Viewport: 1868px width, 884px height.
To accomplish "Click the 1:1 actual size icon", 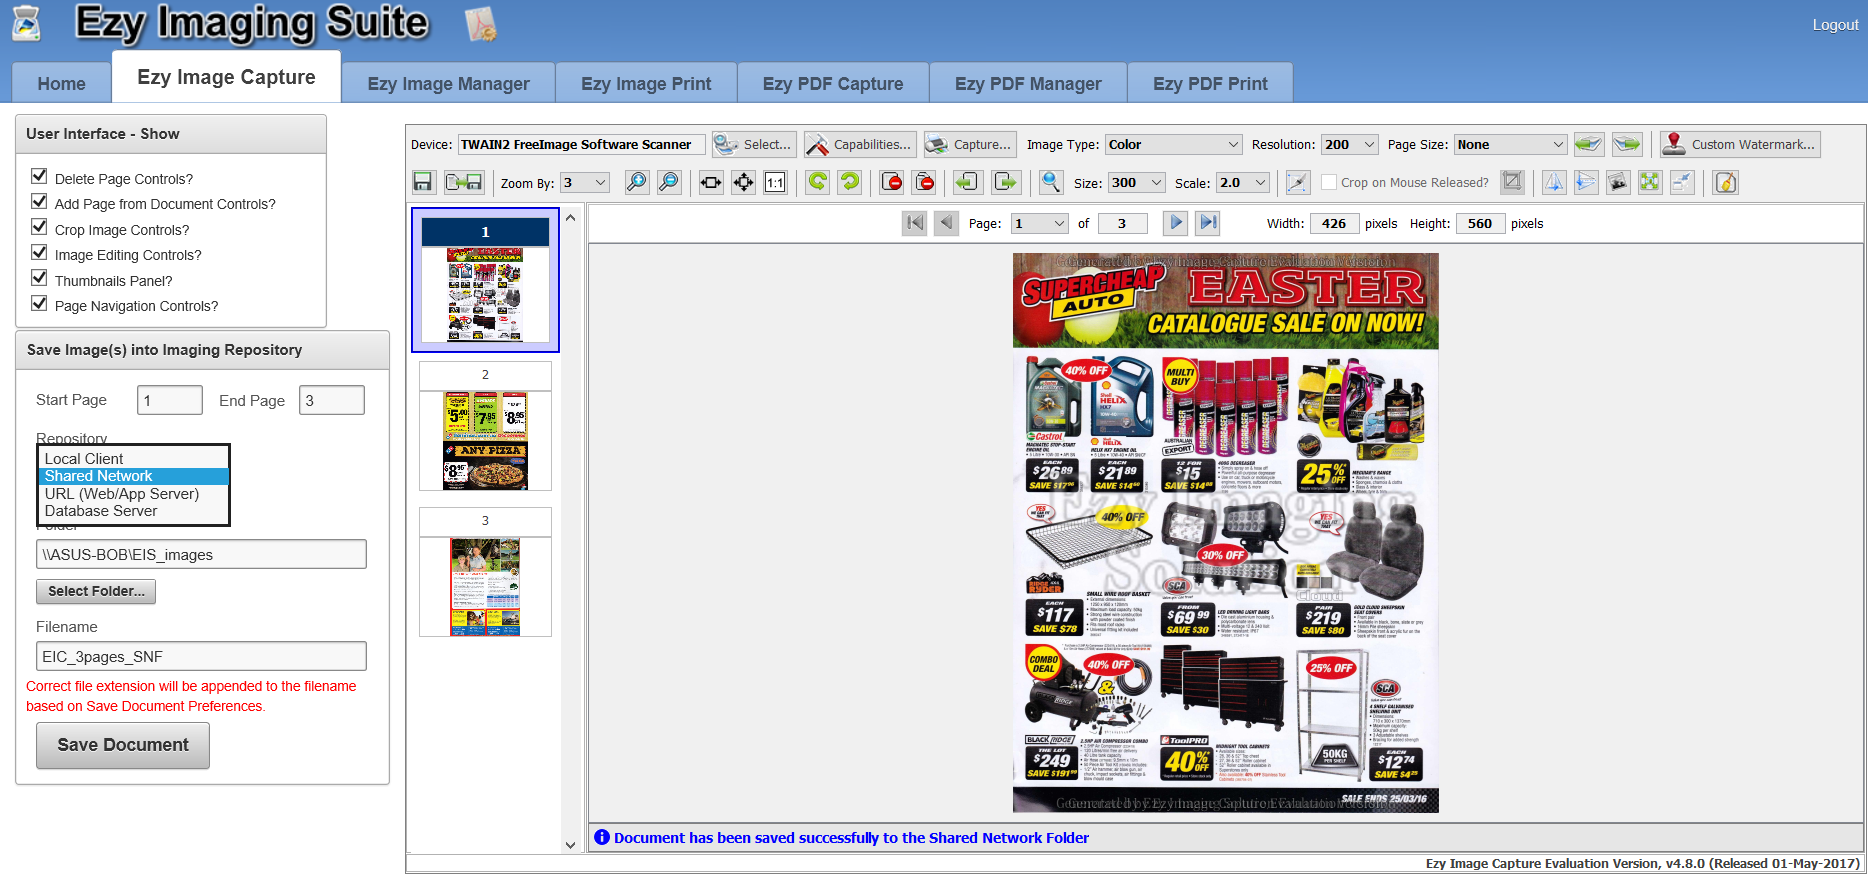I will coord(775,182).
